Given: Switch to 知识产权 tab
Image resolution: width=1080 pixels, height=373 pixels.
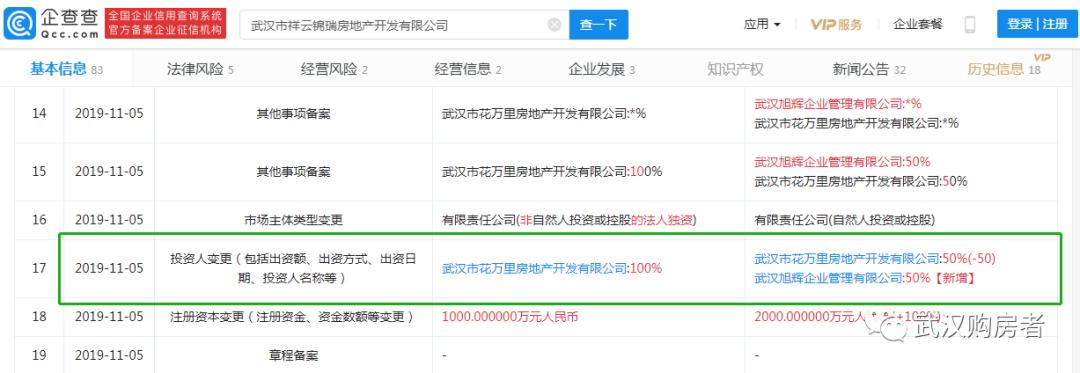Looking at the screenshot, I should 735,69.
